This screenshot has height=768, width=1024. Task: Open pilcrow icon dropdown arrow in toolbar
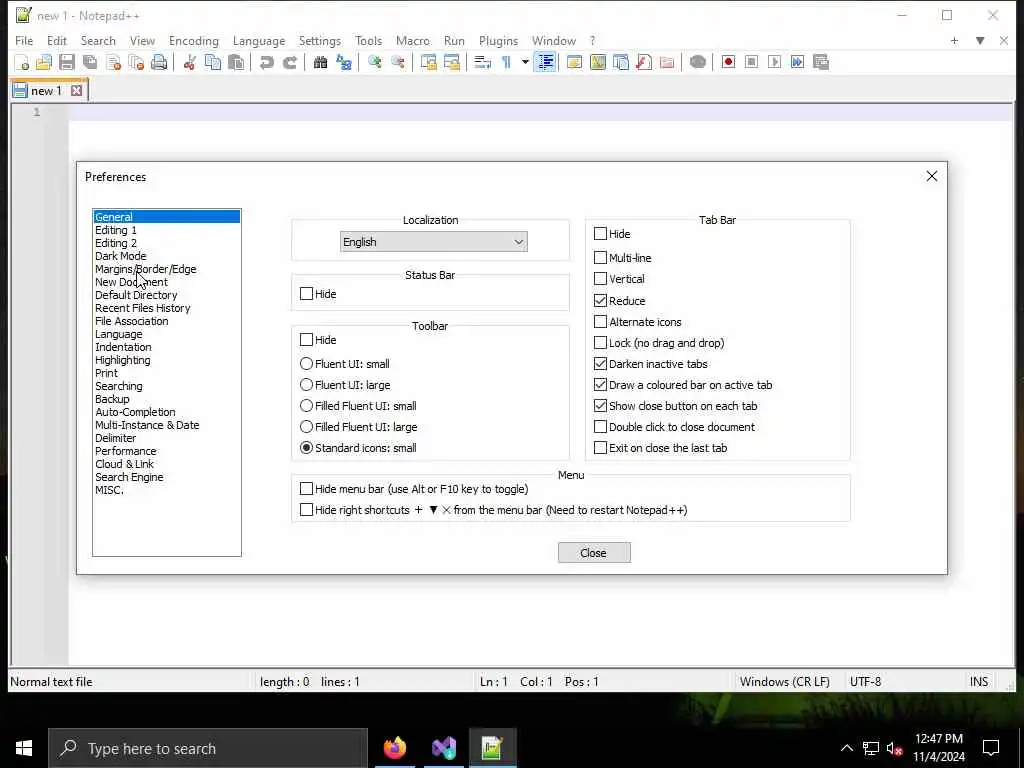tap(525, 62)
